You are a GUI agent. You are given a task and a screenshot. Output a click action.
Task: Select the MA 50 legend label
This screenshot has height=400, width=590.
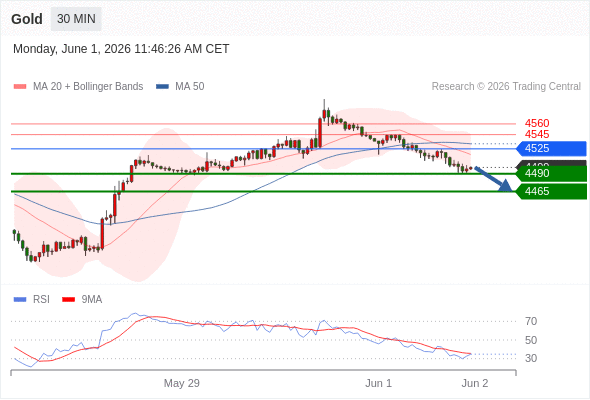tap(190, 87)
